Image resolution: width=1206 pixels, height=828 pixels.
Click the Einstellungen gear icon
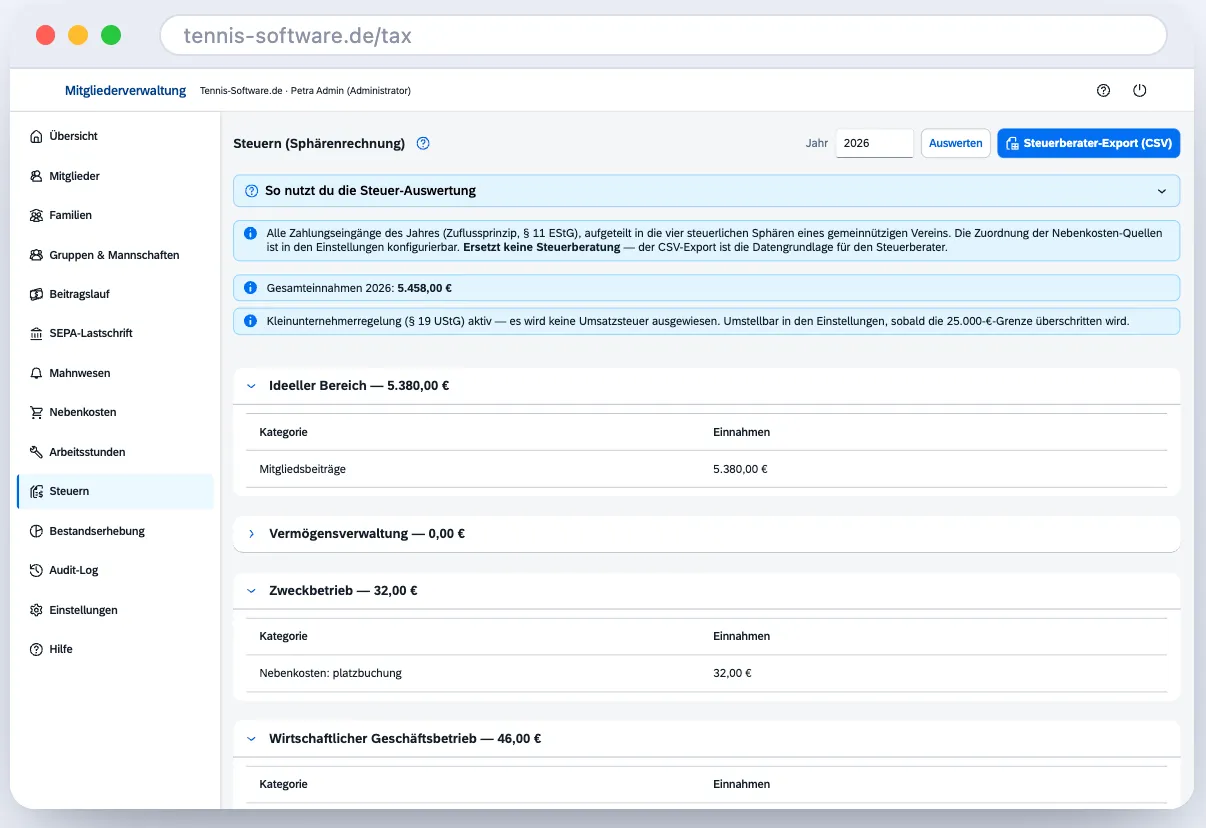tap(37, 610)
